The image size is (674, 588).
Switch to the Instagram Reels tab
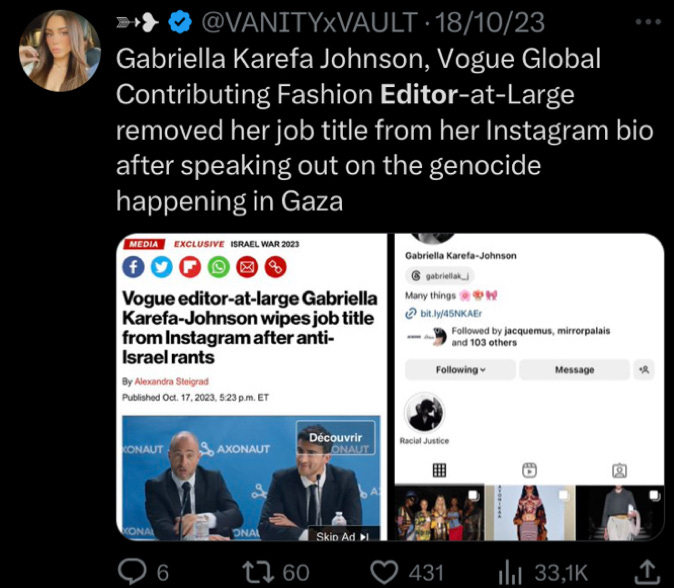point(529,470)
